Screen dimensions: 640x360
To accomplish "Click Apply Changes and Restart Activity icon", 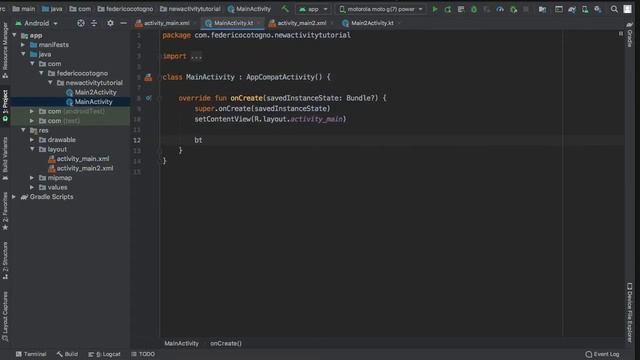I will click(448, 9).
